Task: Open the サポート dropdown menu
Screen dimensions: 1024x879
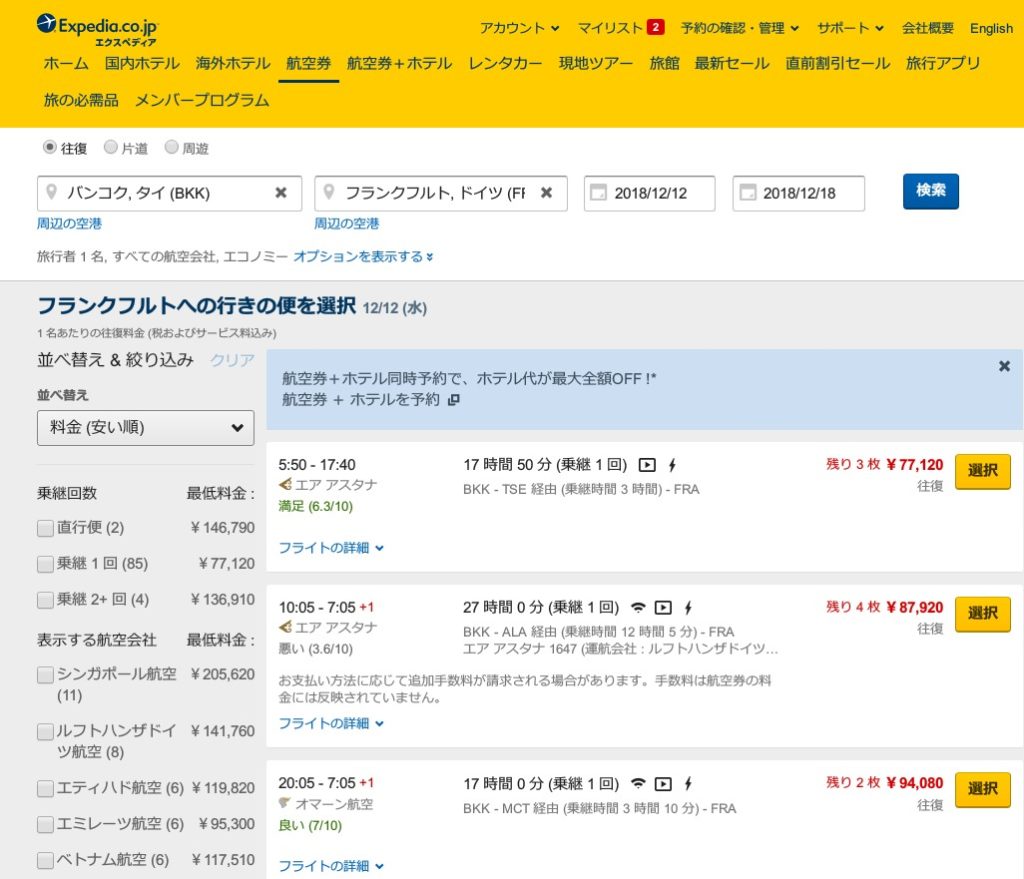Action: click(x=850, y=28)
